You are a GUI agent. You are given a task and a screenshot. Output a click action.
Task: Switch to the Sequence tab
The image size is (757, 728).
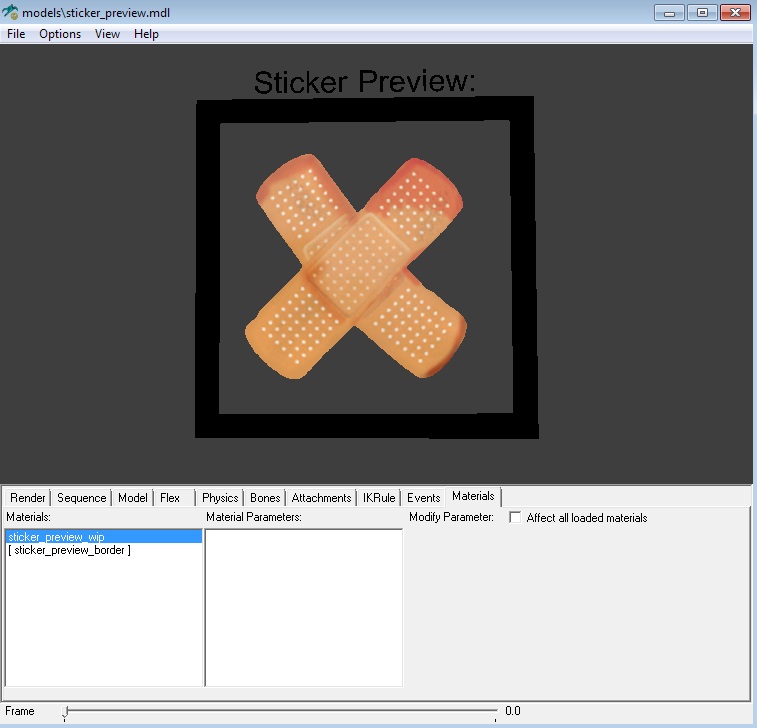click(82, 498)
